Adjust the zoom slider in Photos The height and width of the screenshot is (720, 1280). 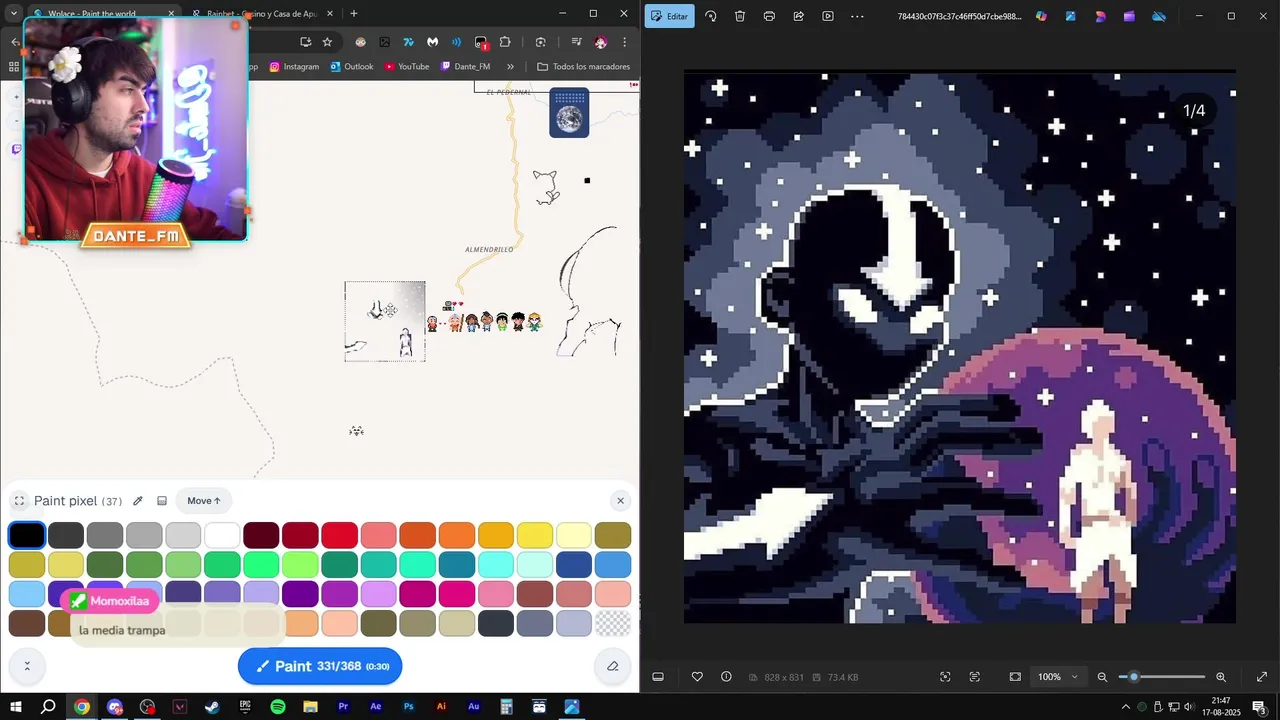pos(1162,677)
